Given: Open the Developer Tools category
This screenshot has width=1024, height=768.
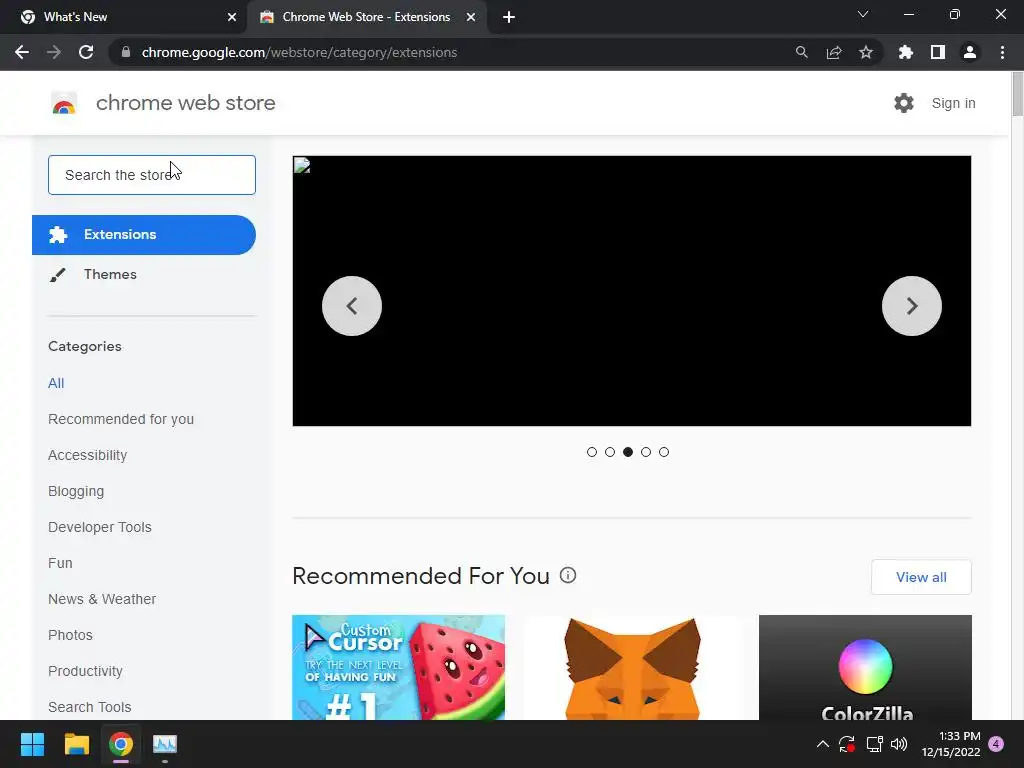Looking at the screenshot, I should [99, 527].
